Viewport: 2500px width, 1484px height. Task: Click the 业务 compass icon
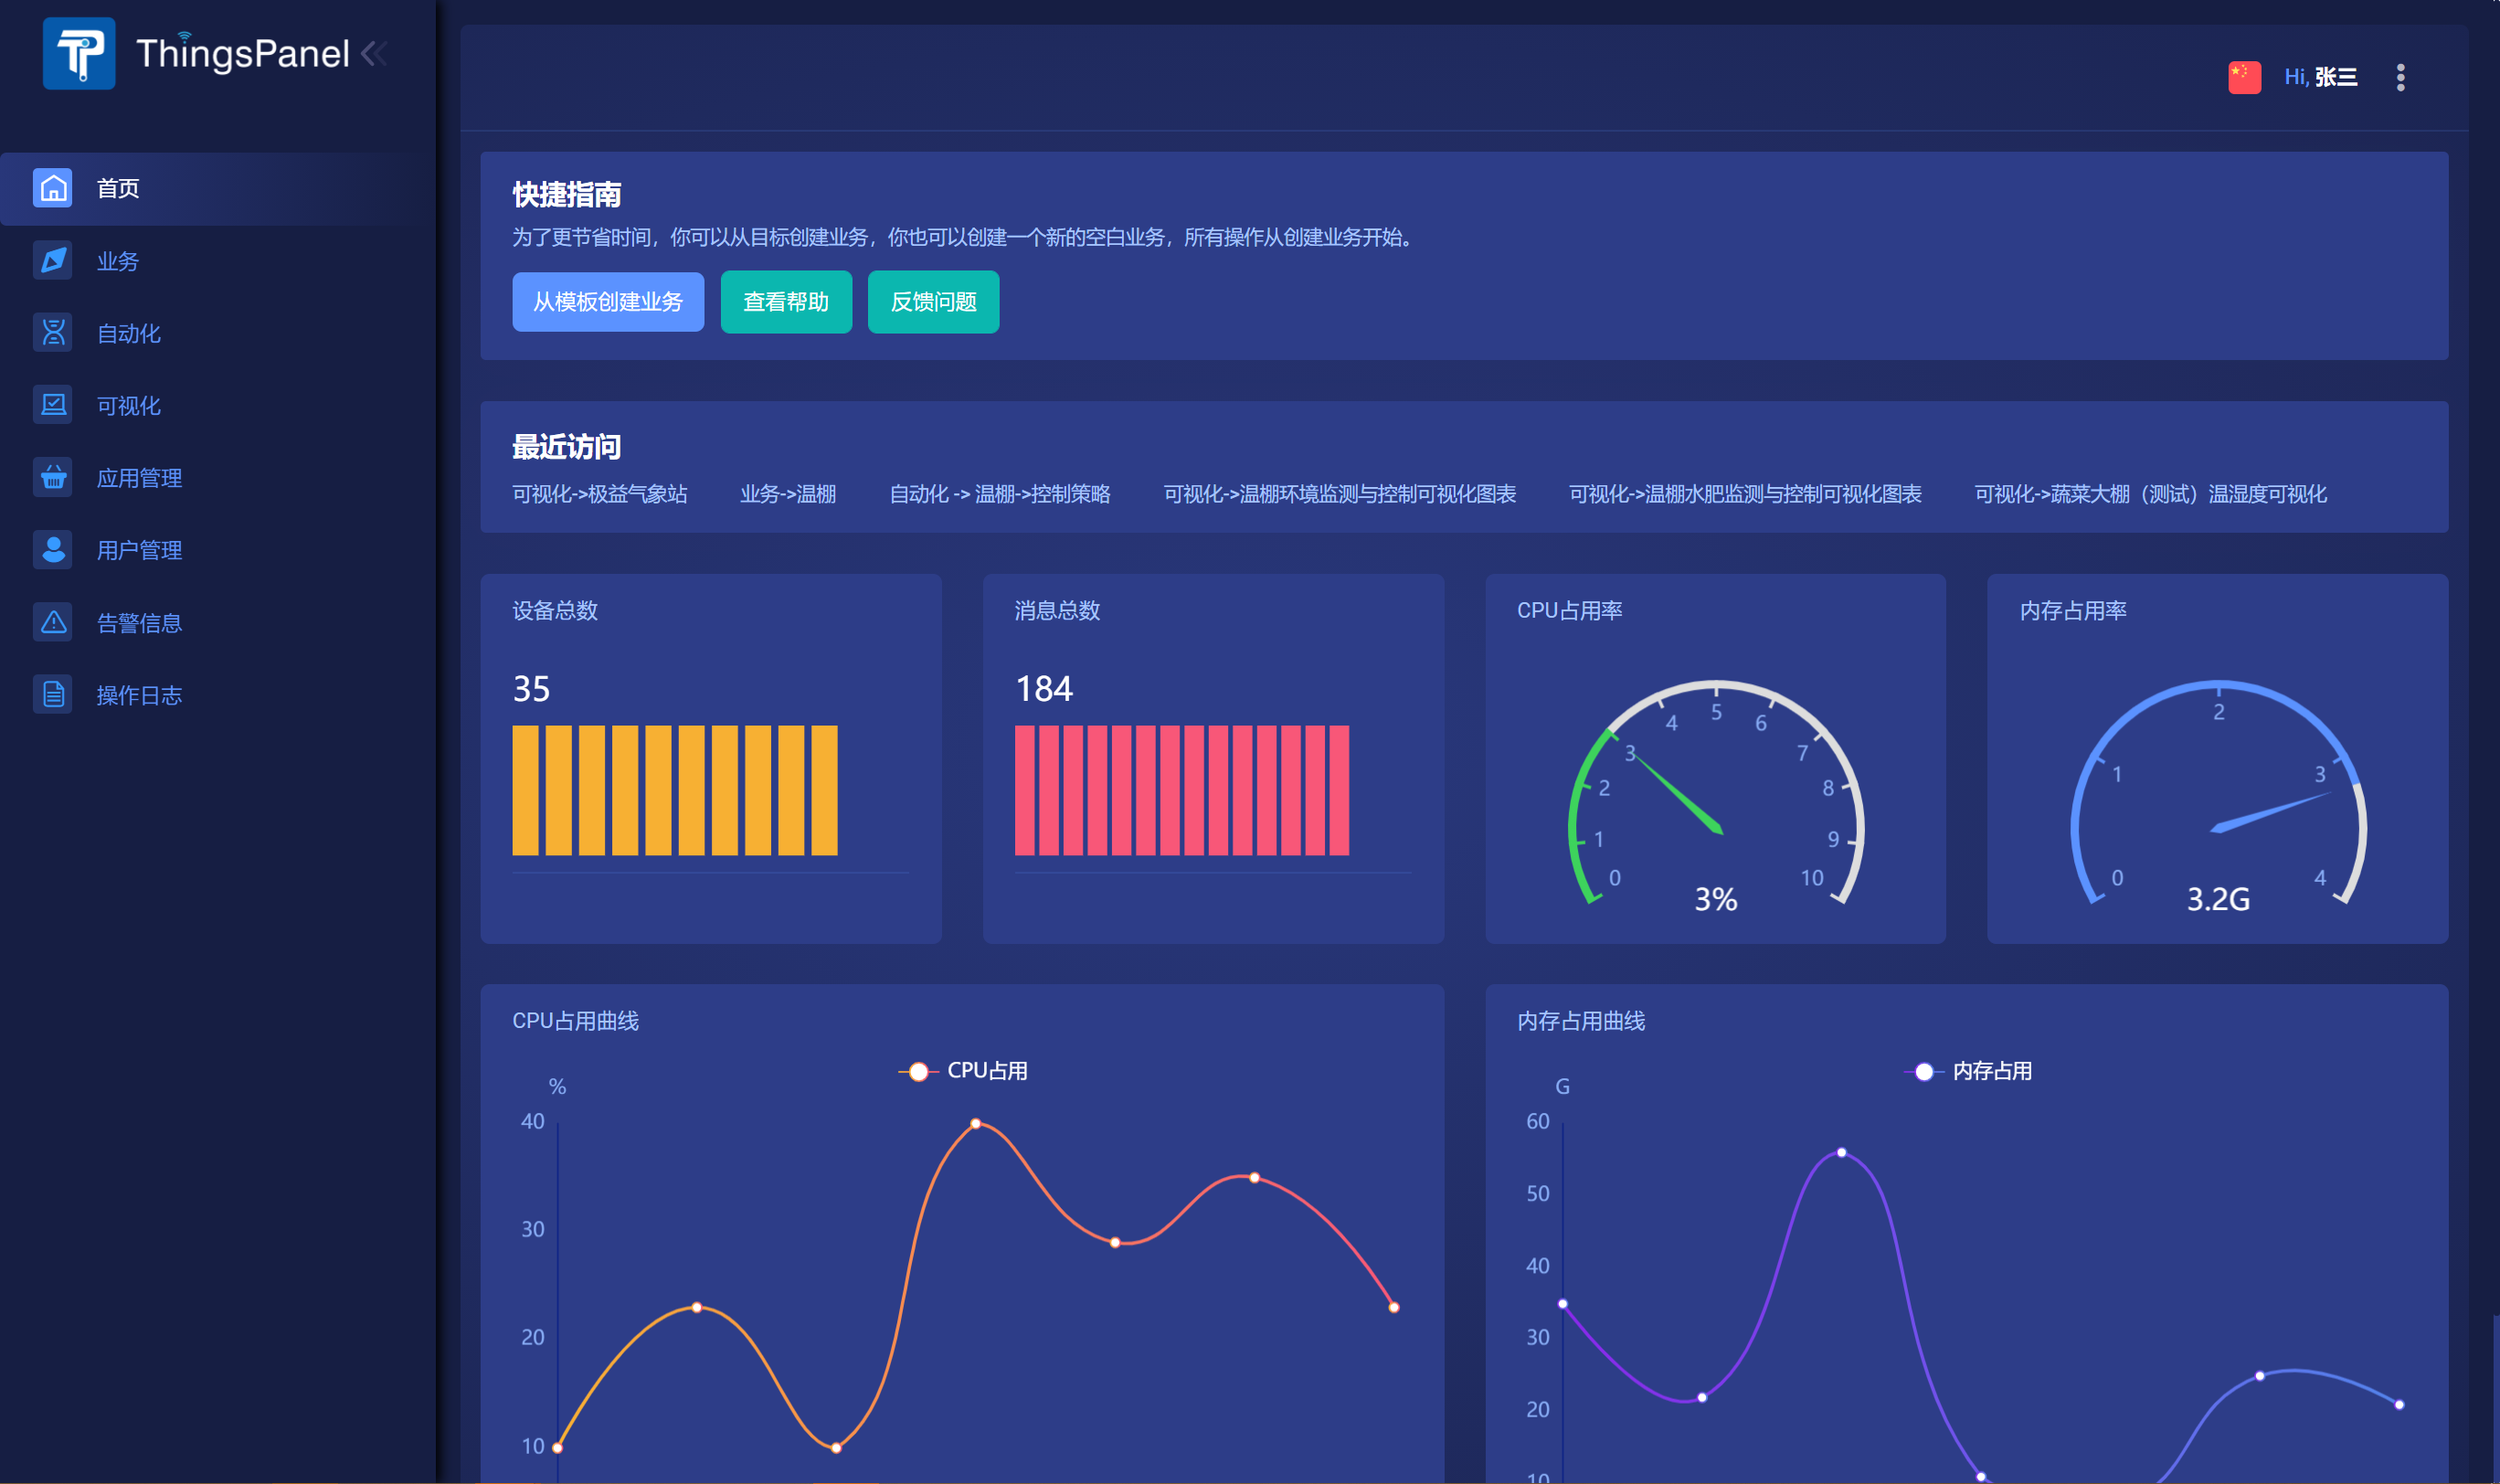pos(53,261)
